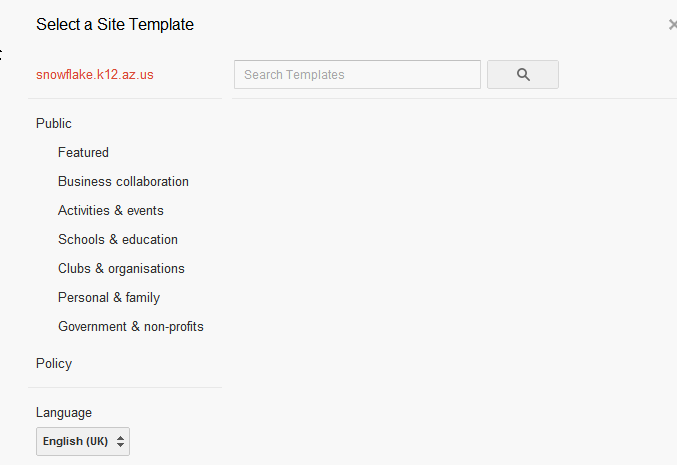Image resolution: width=677 pixels, height=465 pixels.
Task: Close the Select a Site Template dialog
Action: 673,25
